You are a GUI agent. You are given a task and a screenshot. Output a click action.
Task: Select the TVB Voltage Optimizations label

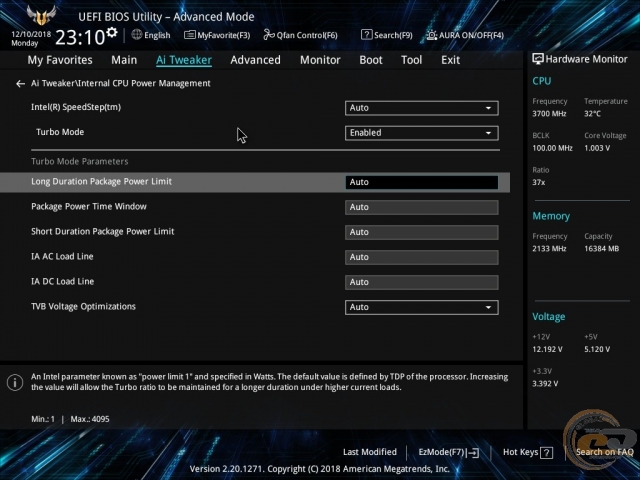coord(83,307)
